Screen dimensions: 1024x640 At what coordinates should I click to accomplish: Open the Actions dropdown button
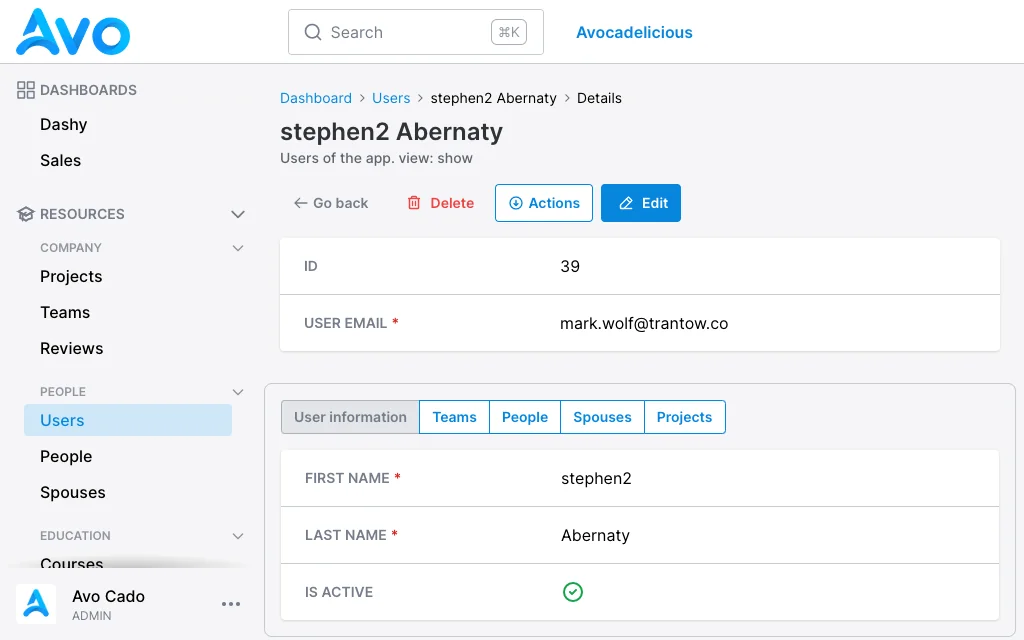[544, 203]
